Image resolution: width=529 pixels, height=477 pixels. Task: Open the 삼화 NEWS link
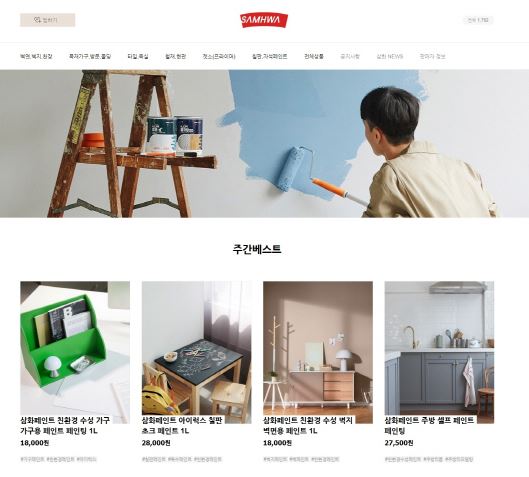click(x=390, y=56)
